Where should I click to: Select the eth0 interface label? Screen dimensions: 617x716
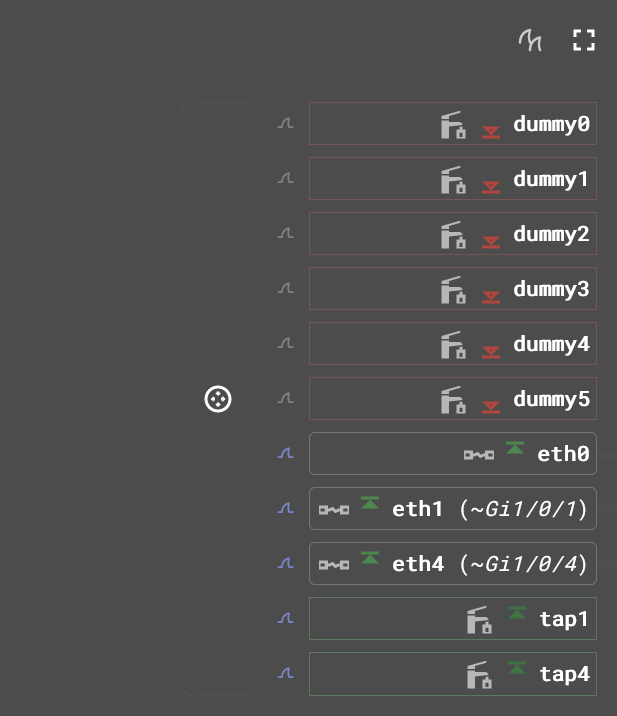coord(563,454)
